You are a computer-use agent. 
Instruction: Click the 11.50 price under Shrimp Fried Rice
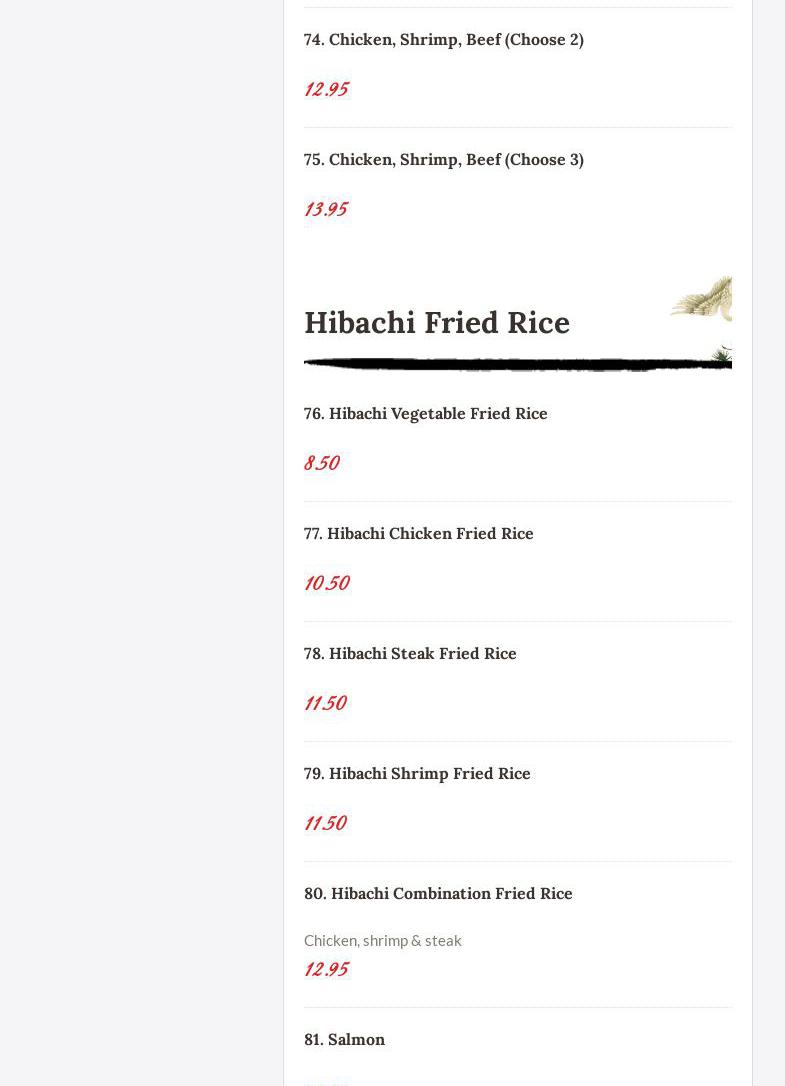coord(325,823)
